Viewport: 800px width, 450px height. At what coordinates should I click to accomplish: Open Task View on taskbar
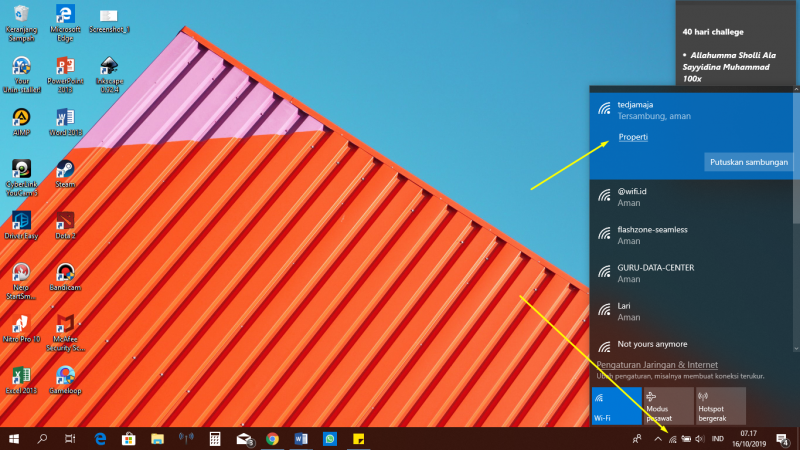pyautogui.click(x=70, y=439)
